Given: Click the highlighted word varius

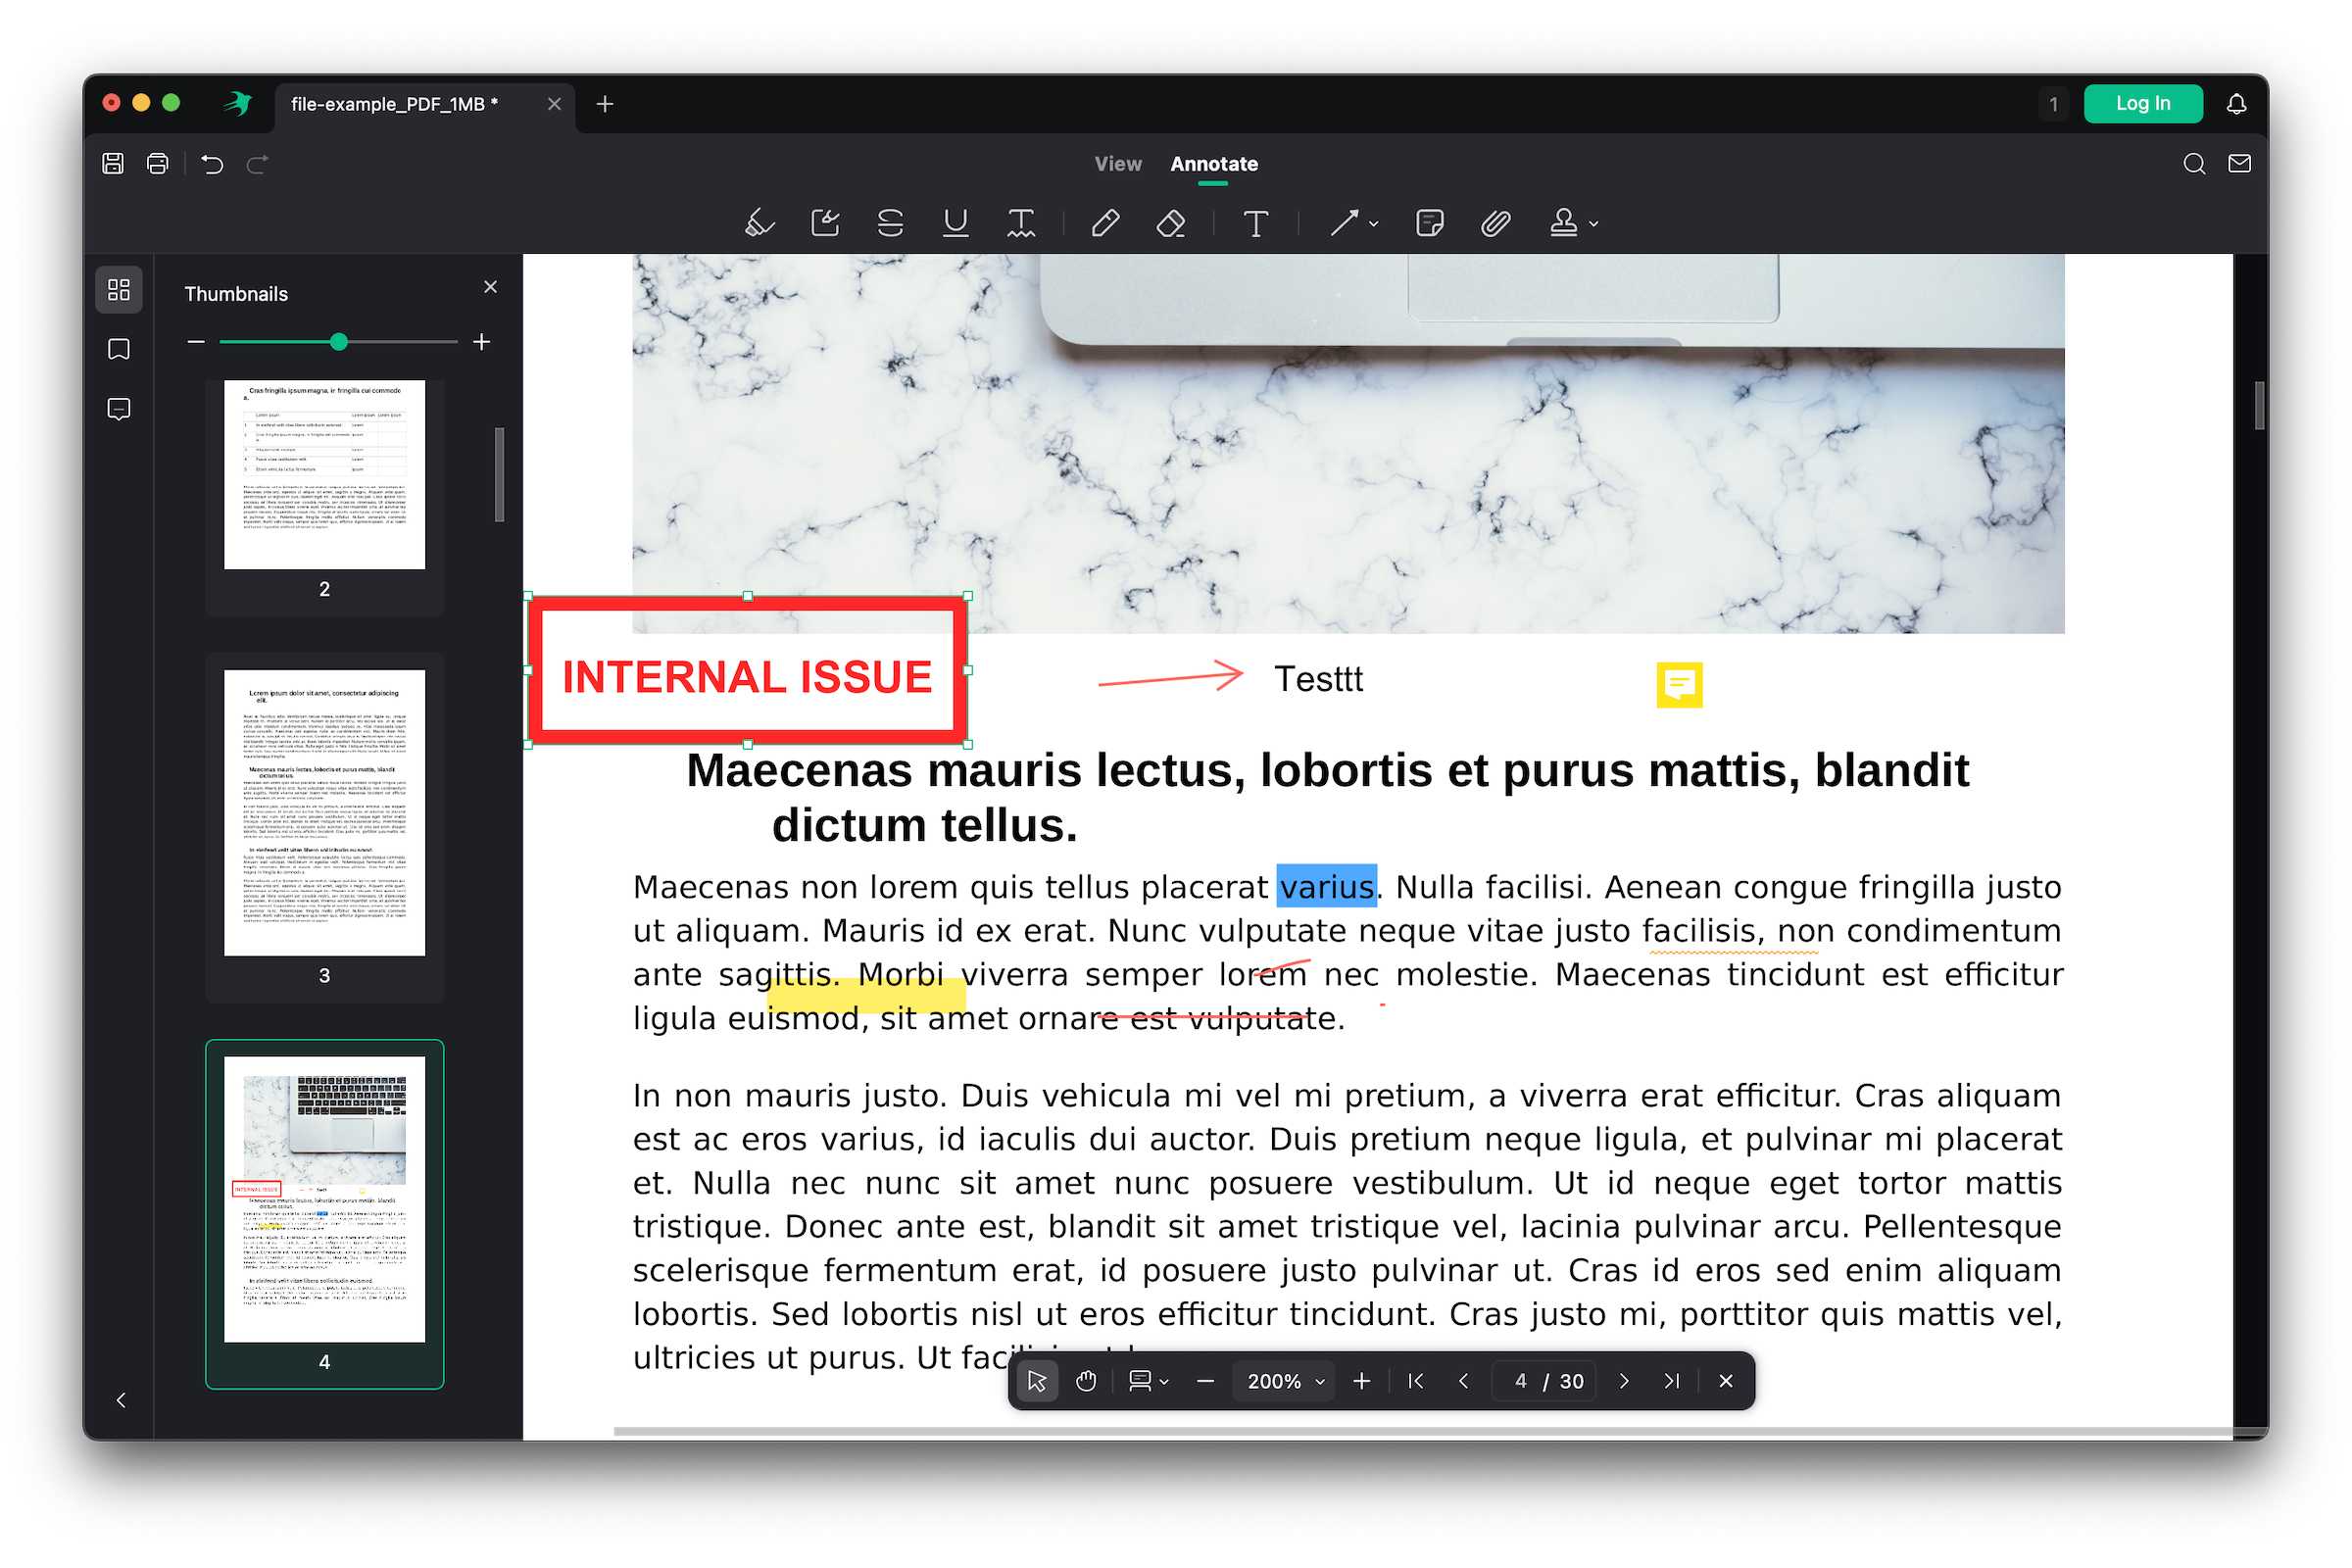Looking at the screenshot, I should (1326, 886).
